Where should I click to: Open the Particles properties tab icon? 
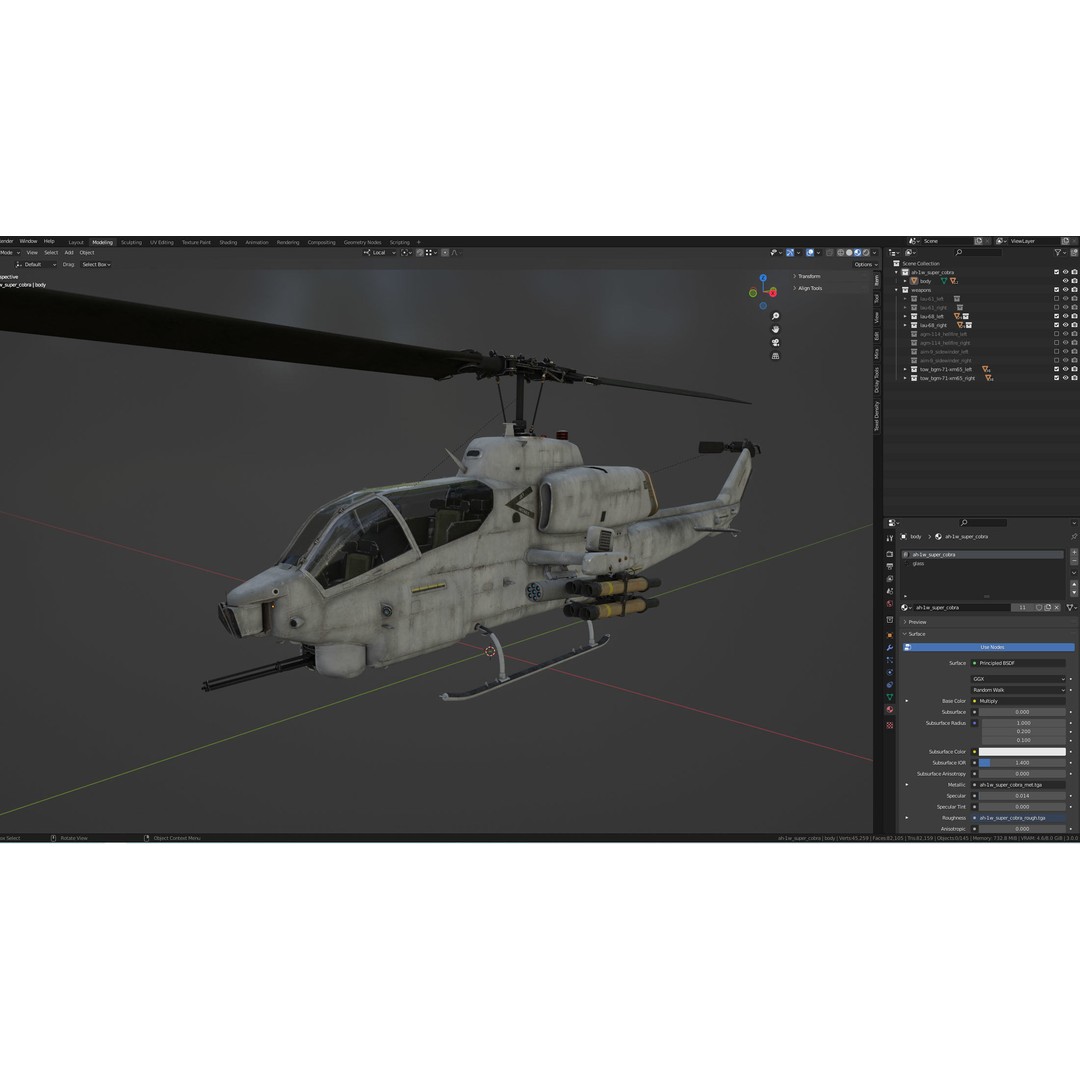(x=889, y=660)
